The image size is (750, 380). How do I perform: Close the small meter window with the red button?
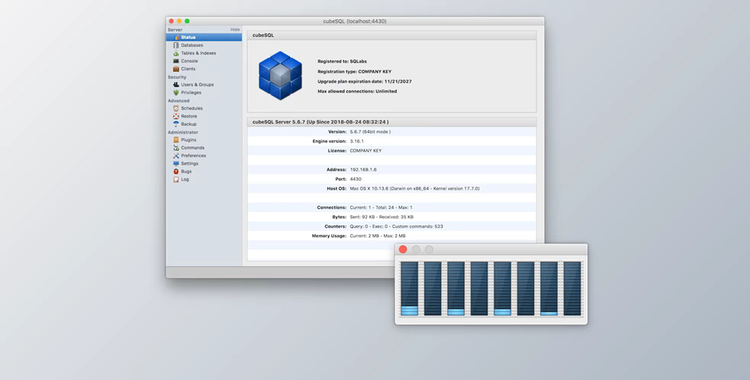point(403,249)
